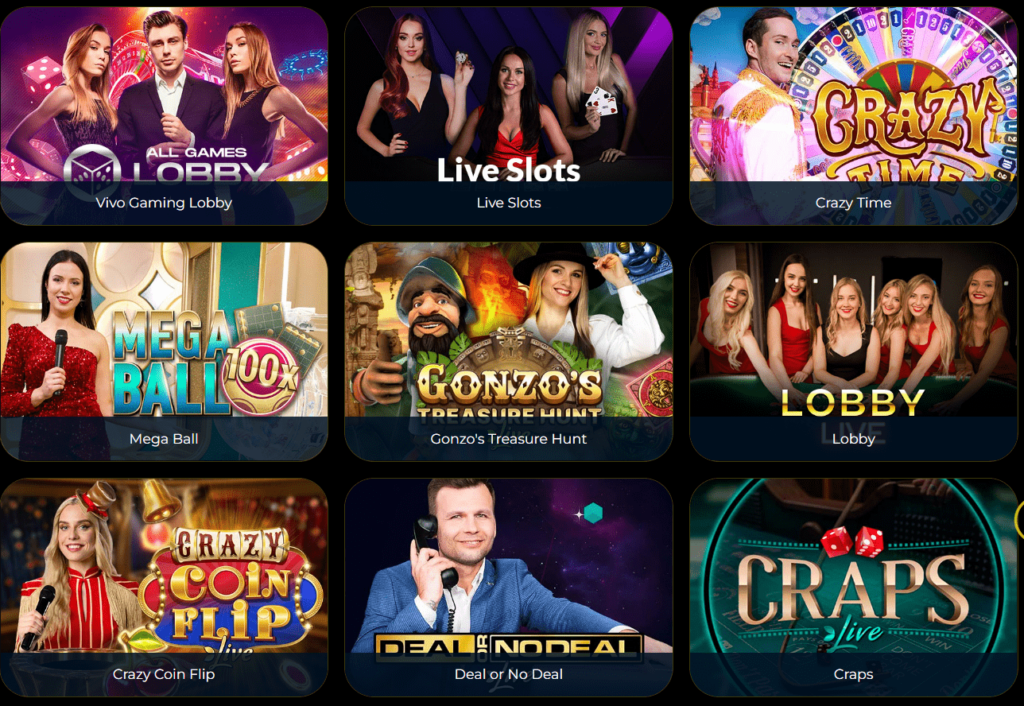Open the Vivo Gaming Lobby tile
Image resolution: width=1024 pixels, height=706 pixels.
pyautogui.click(x=163, y=116)
